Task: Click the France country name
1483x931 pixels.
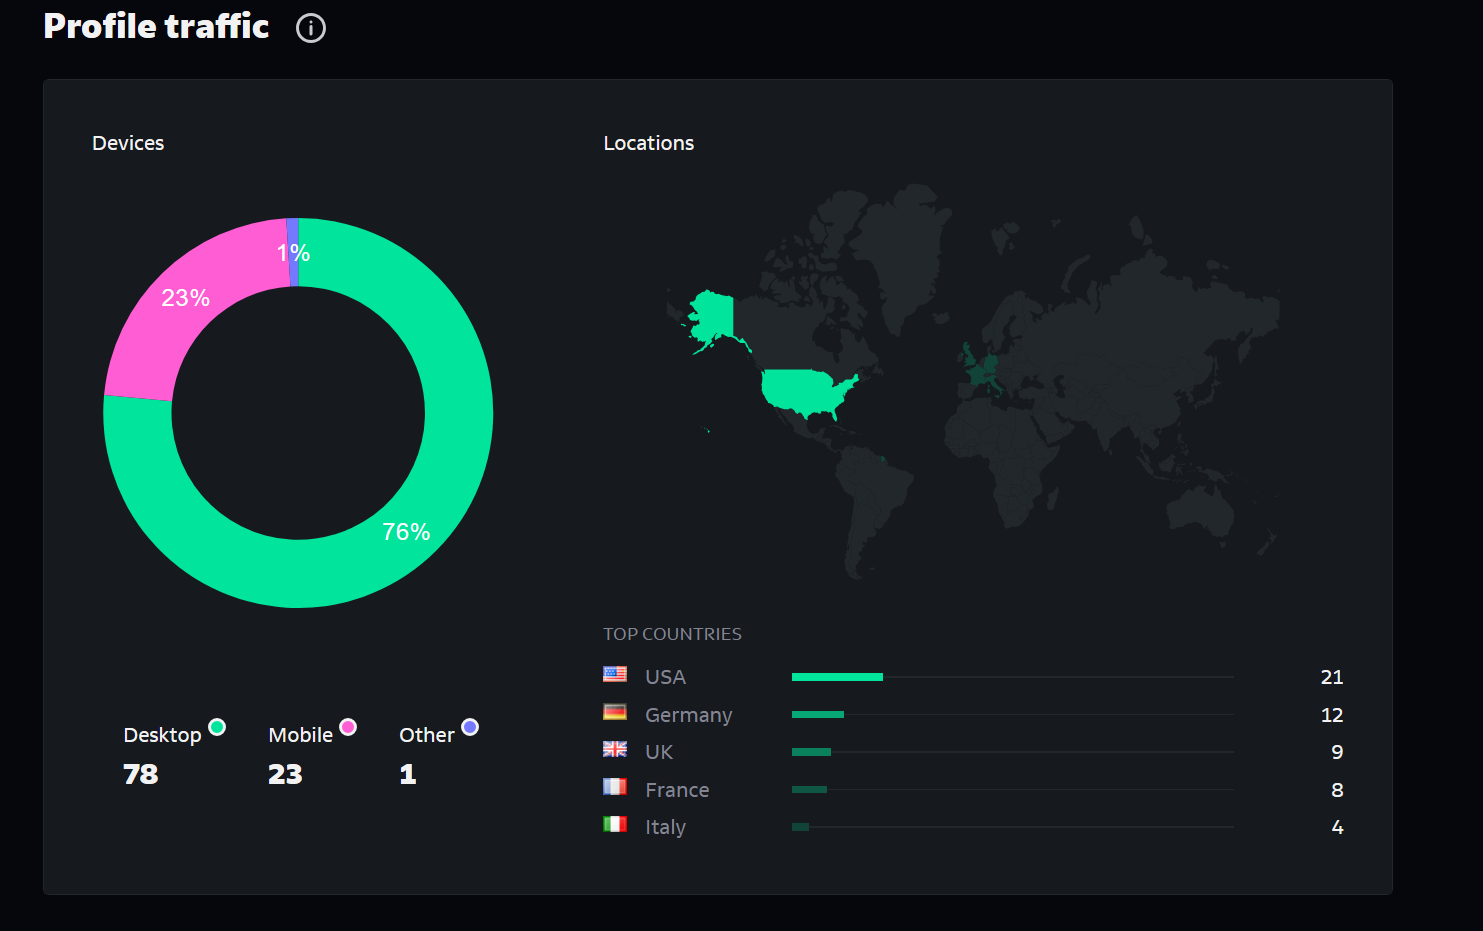Action: (x=677, y=790)
